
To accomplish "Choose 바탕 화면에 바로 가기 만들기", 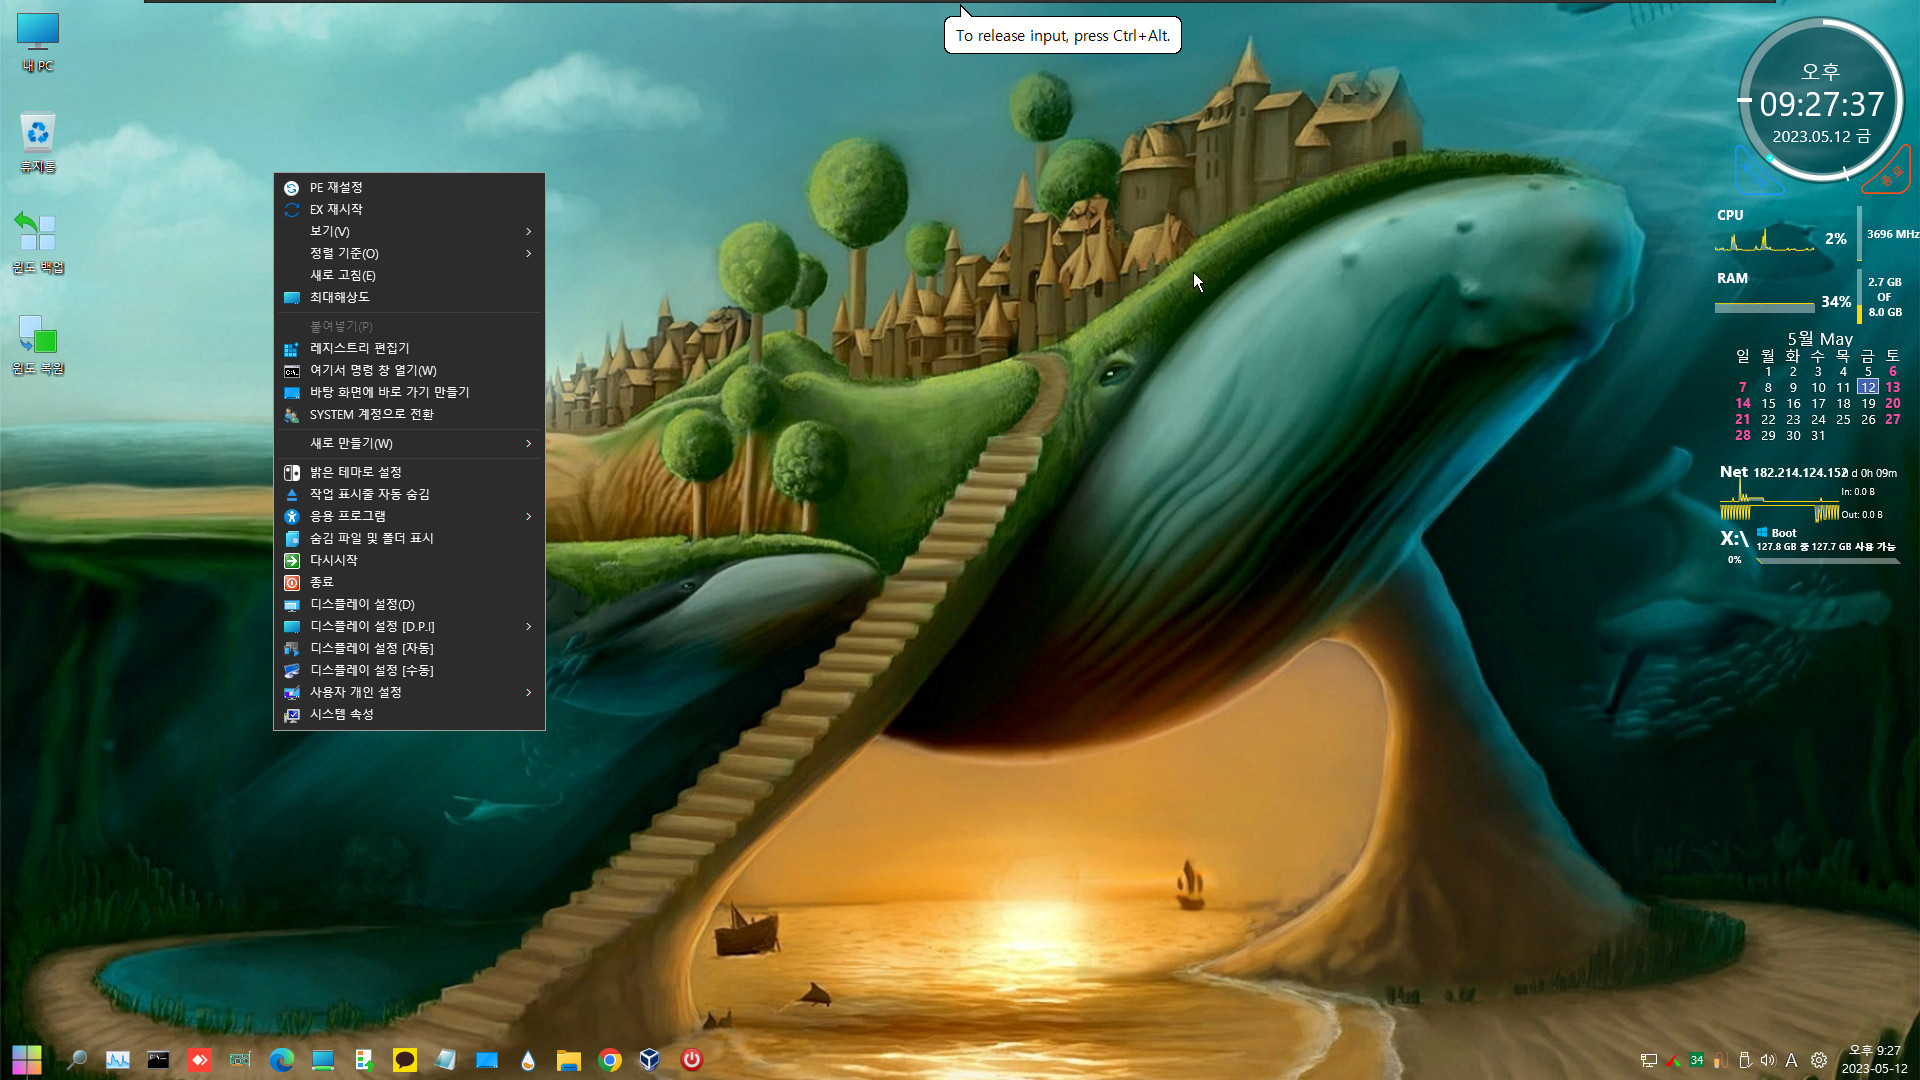I will point(409,392).
